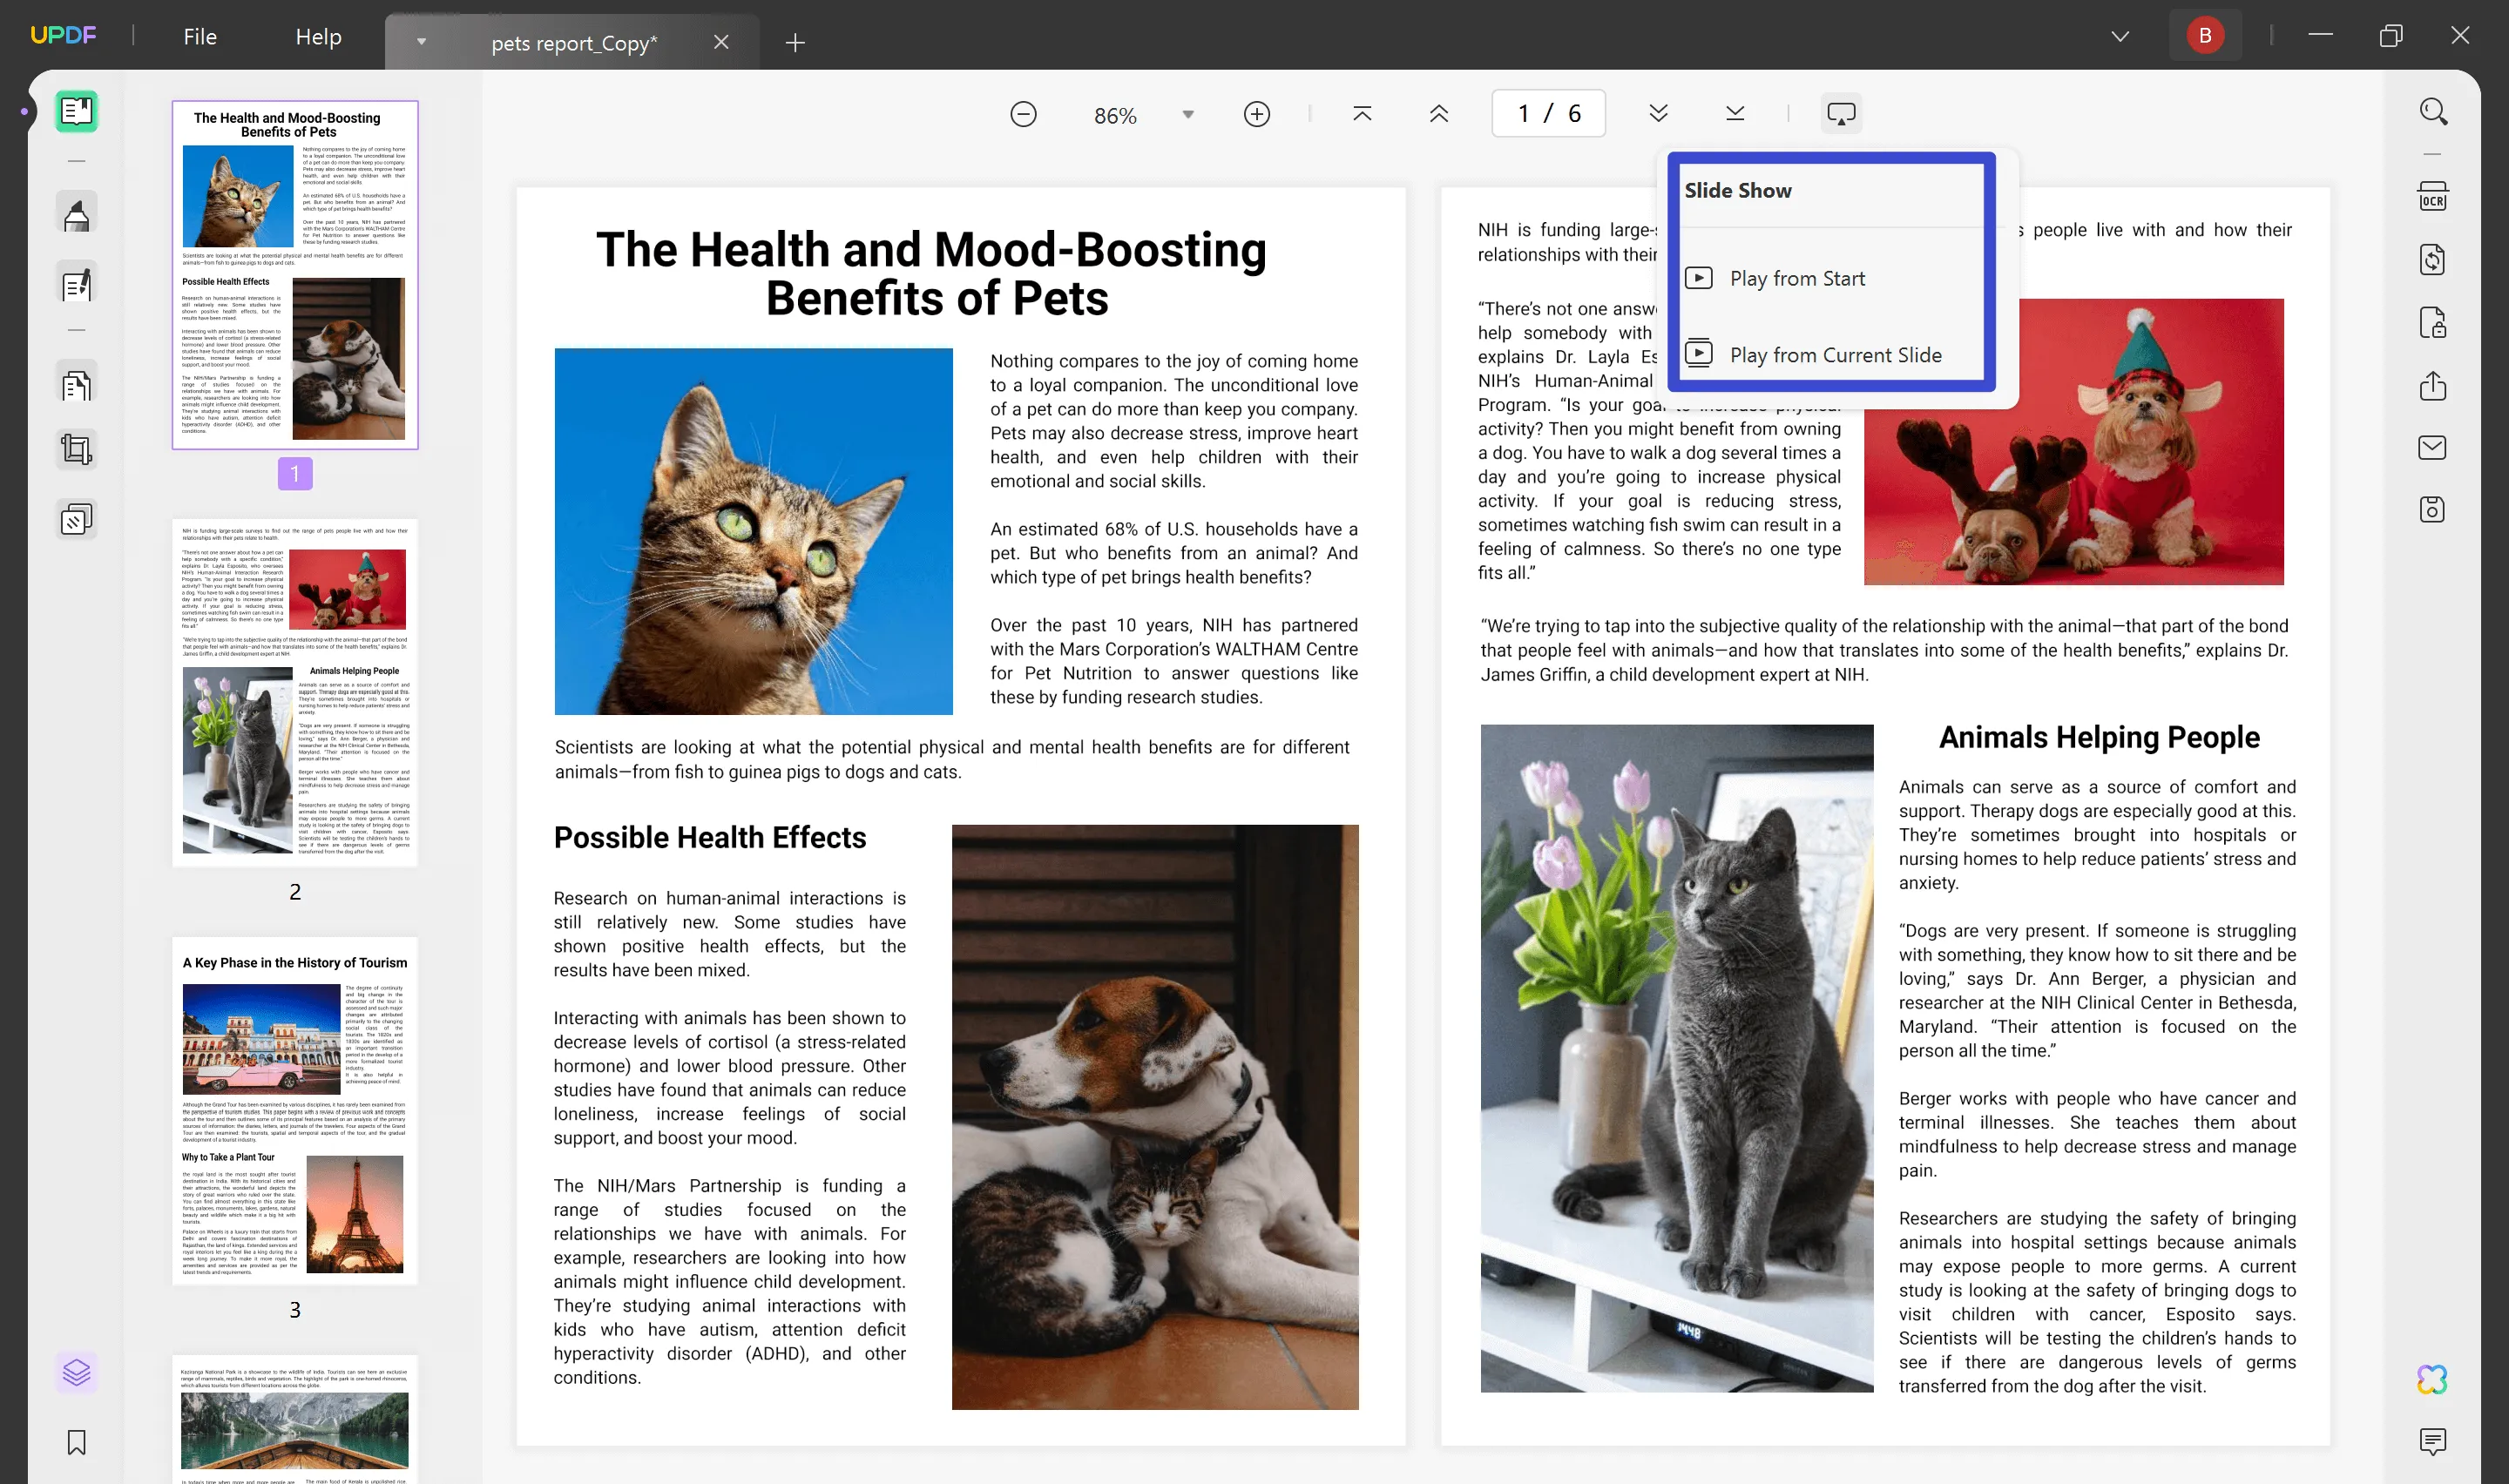Expand the zoom level dropdown
Image resolution: width=2509 pixels, height=1484 pixels.
pos(1189,113)
